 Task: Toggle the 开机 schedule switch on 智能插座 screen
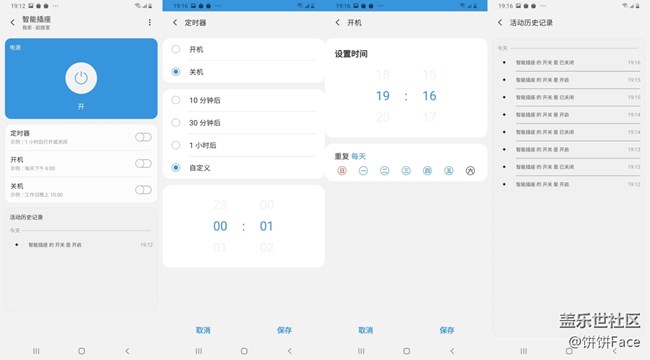(x=143, y=163)
